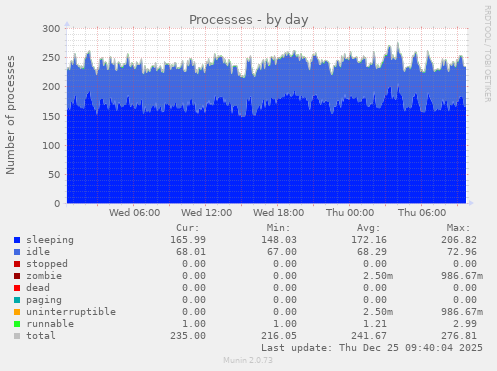The image size is (497, 371).
Task: Click the dead legend color swatch
Action: pyautogui.click(x=17, y=288)
